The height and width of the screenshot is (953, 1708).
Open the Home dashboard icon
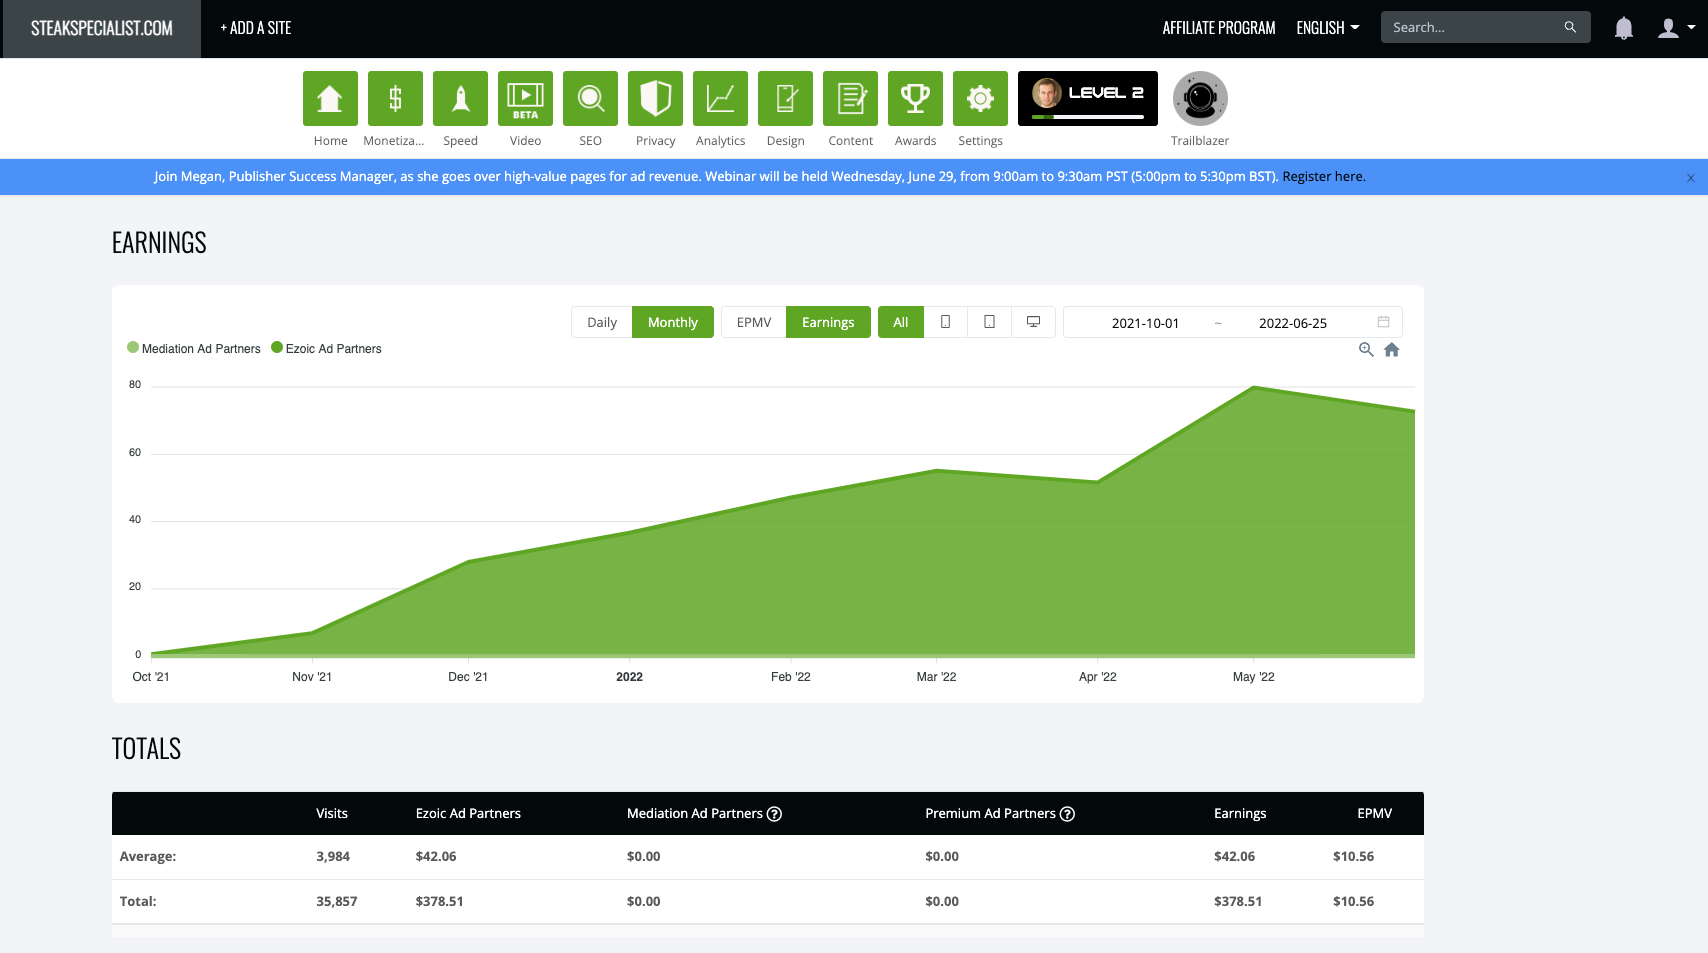click(330, 98)
